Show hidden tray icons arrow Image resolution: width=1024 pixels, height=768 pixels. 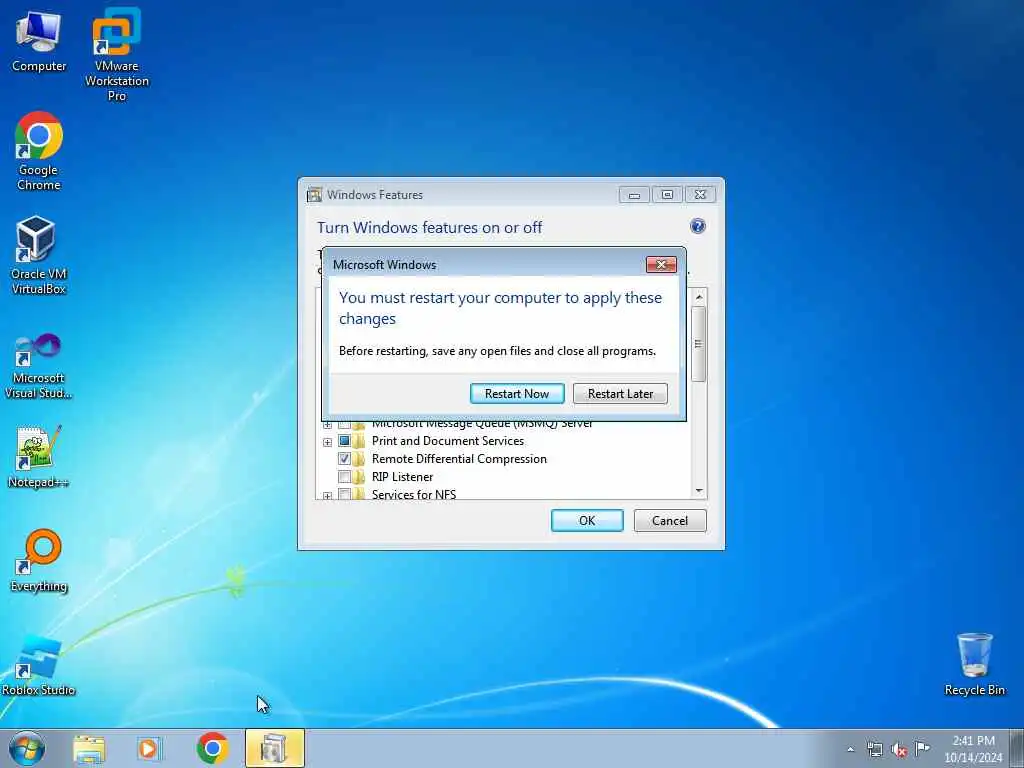(x=850, y=749)
